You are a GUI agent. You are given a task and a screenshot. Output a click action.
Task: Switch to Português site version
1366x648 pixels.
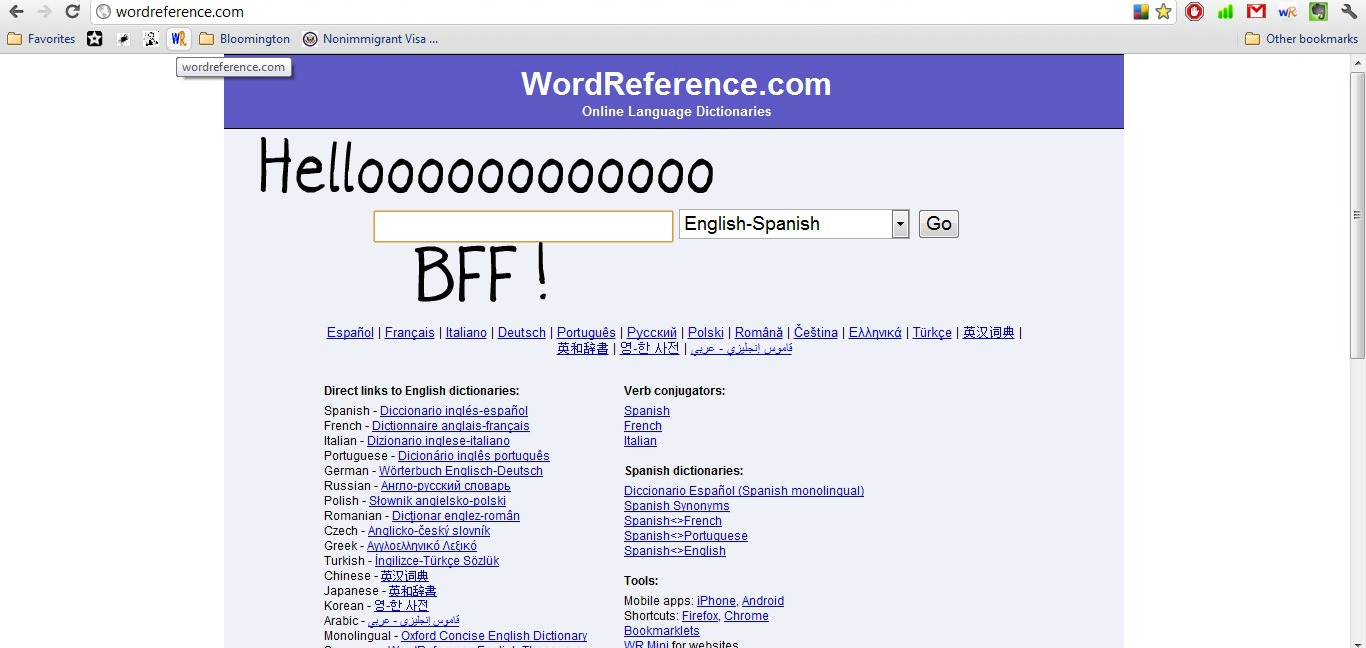click(x=586, y=333)
